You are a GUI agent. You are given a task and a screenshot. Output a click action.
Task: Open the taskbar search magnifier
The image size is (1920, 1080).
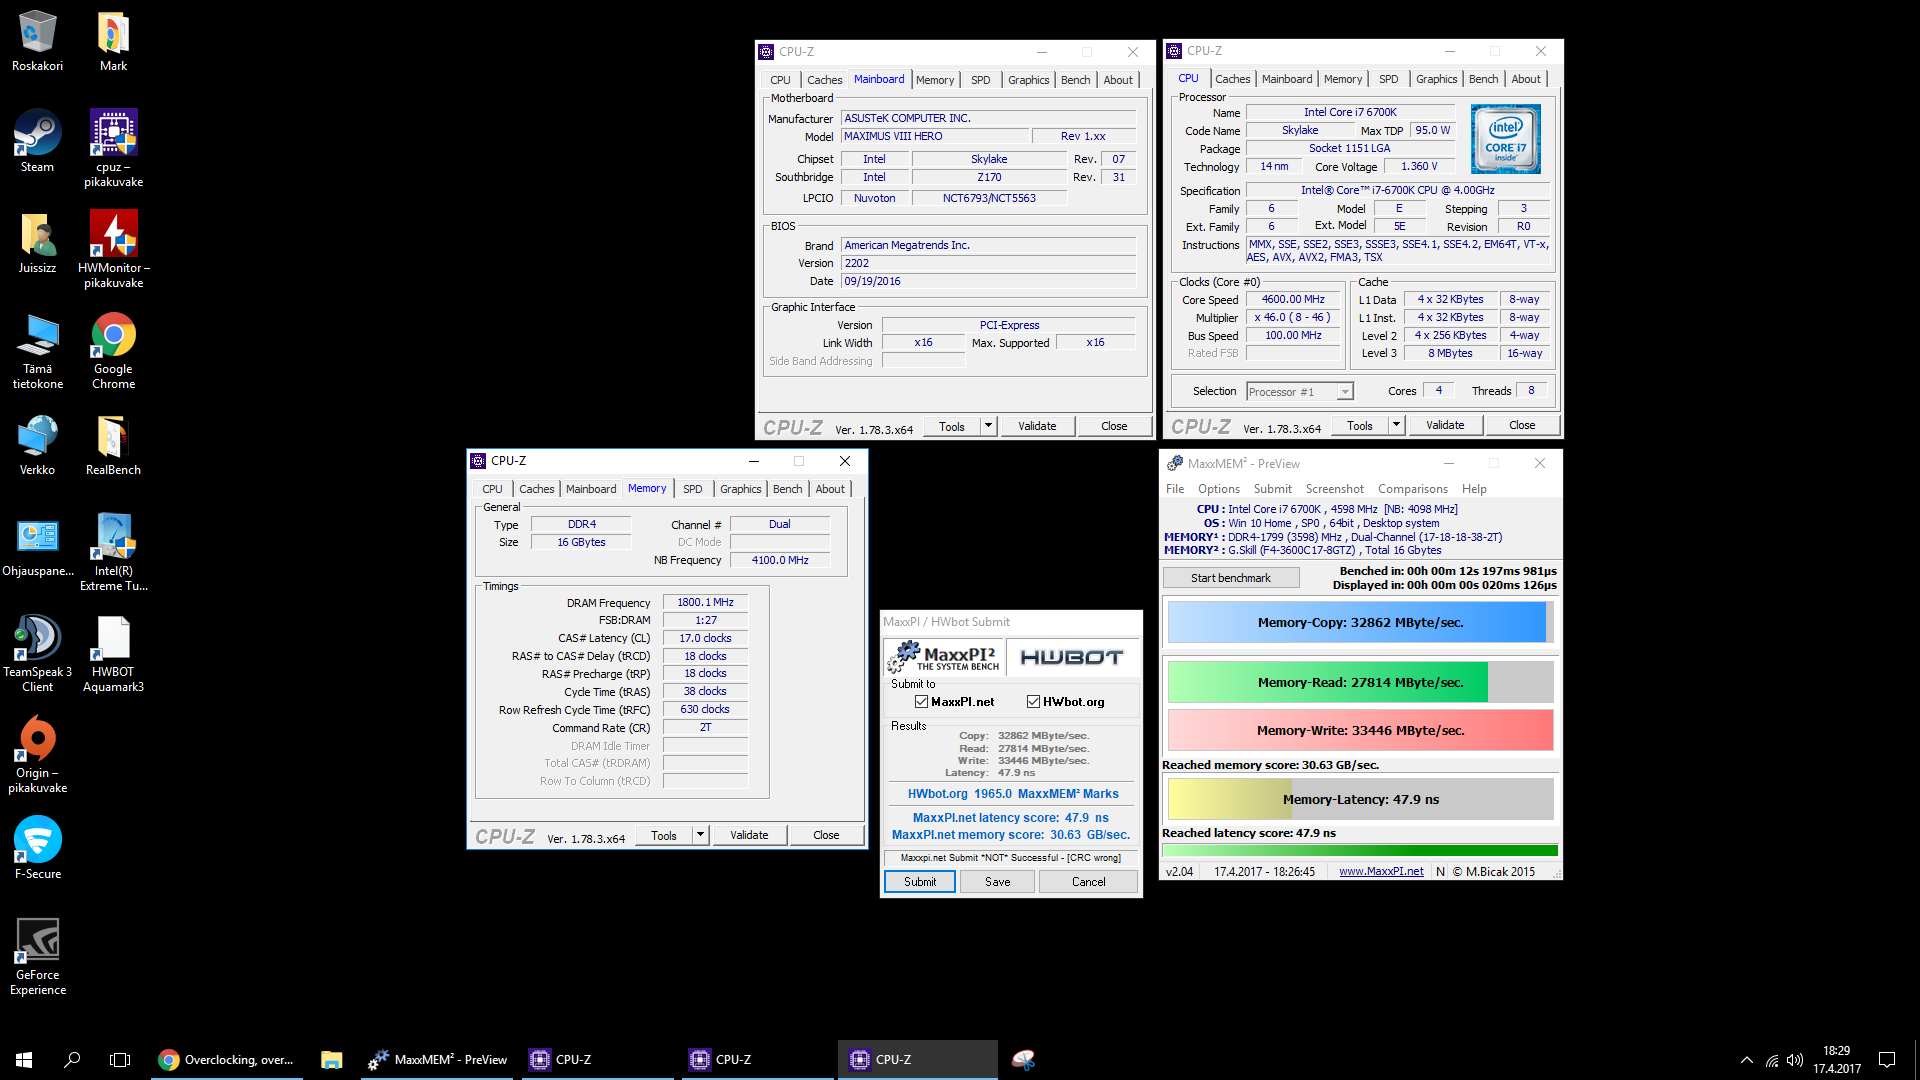pos(72,1059)
